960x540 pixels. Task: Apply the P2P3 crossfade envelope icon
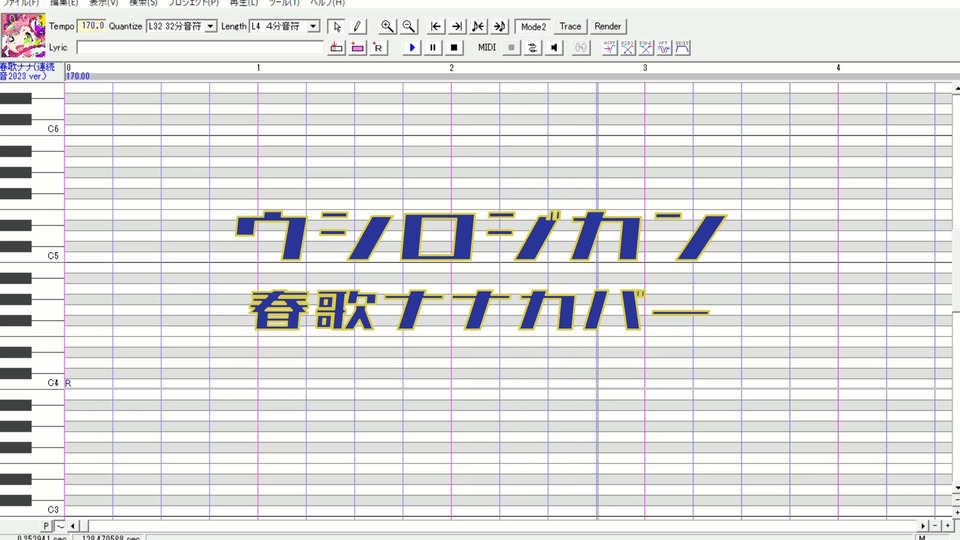point(628,47)
